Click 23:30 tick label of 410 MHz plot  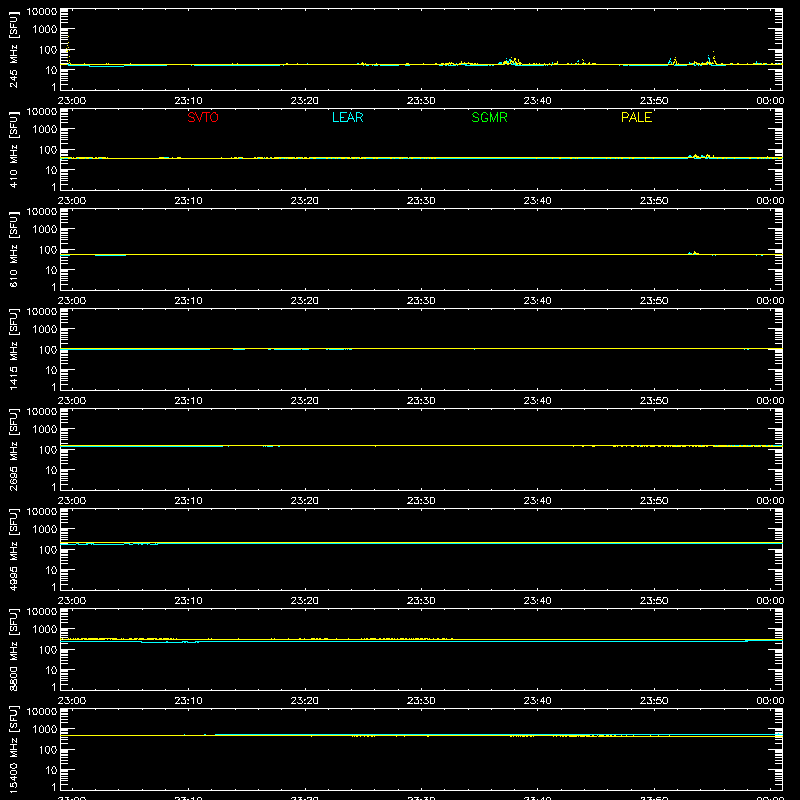[421, 201]
